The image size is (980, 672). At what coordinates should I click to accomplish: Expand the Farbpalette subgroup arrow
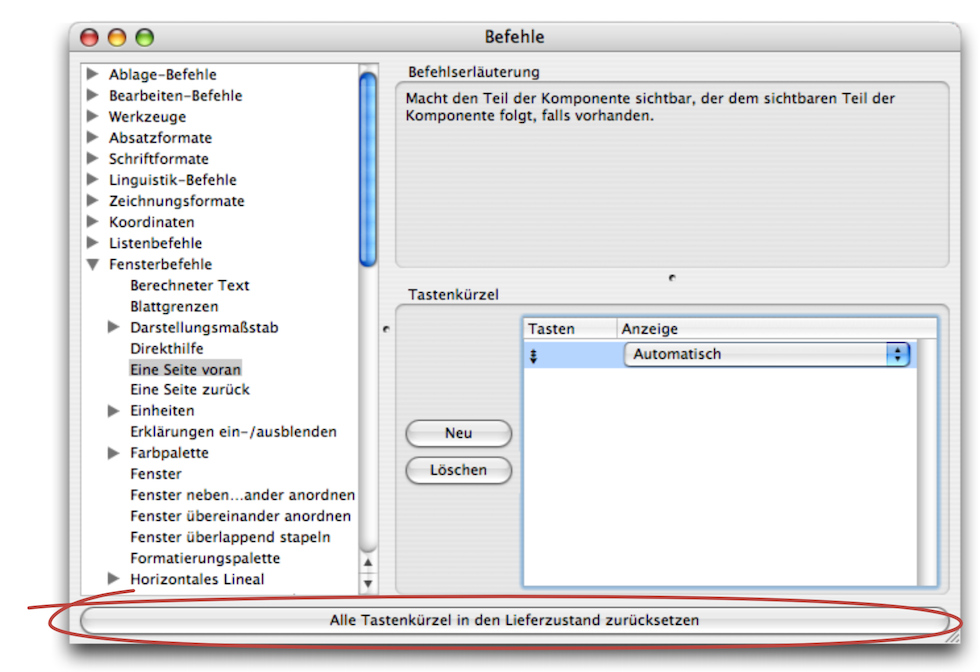pyautogui.click(x=113, y=453)
